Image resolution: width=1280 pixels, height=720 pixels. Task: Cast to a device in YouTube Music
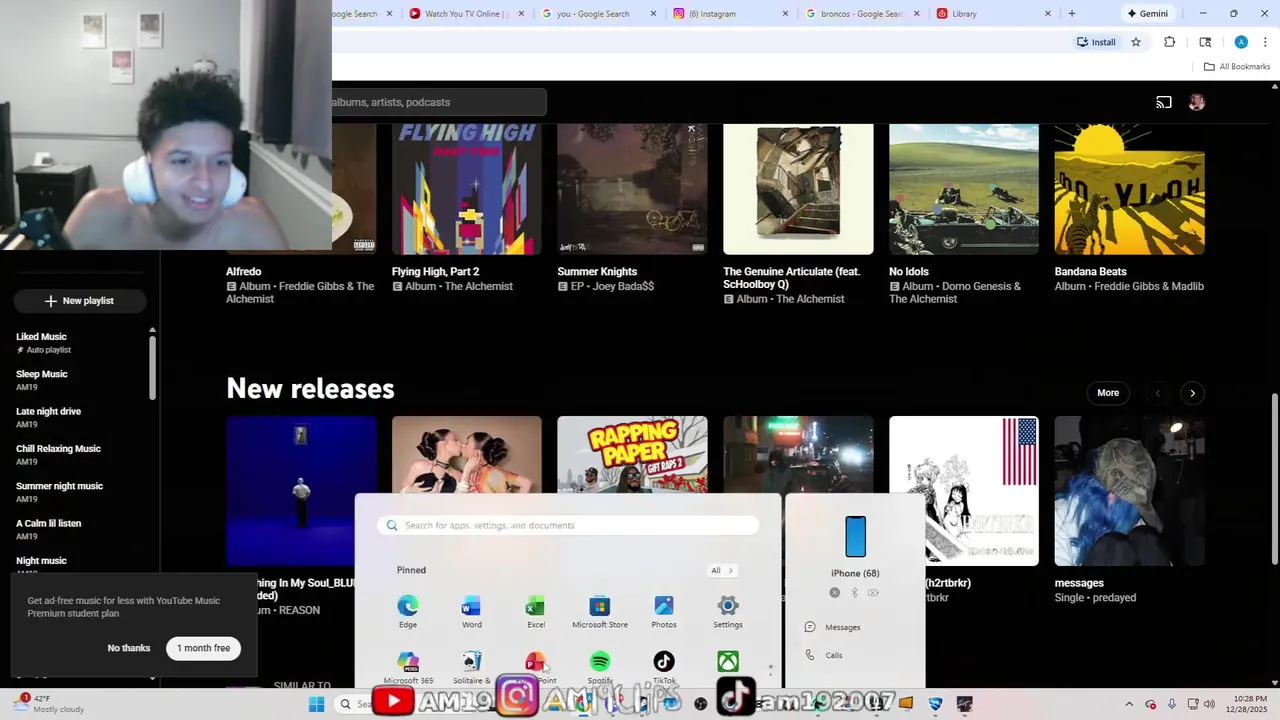coord(1164,102)
